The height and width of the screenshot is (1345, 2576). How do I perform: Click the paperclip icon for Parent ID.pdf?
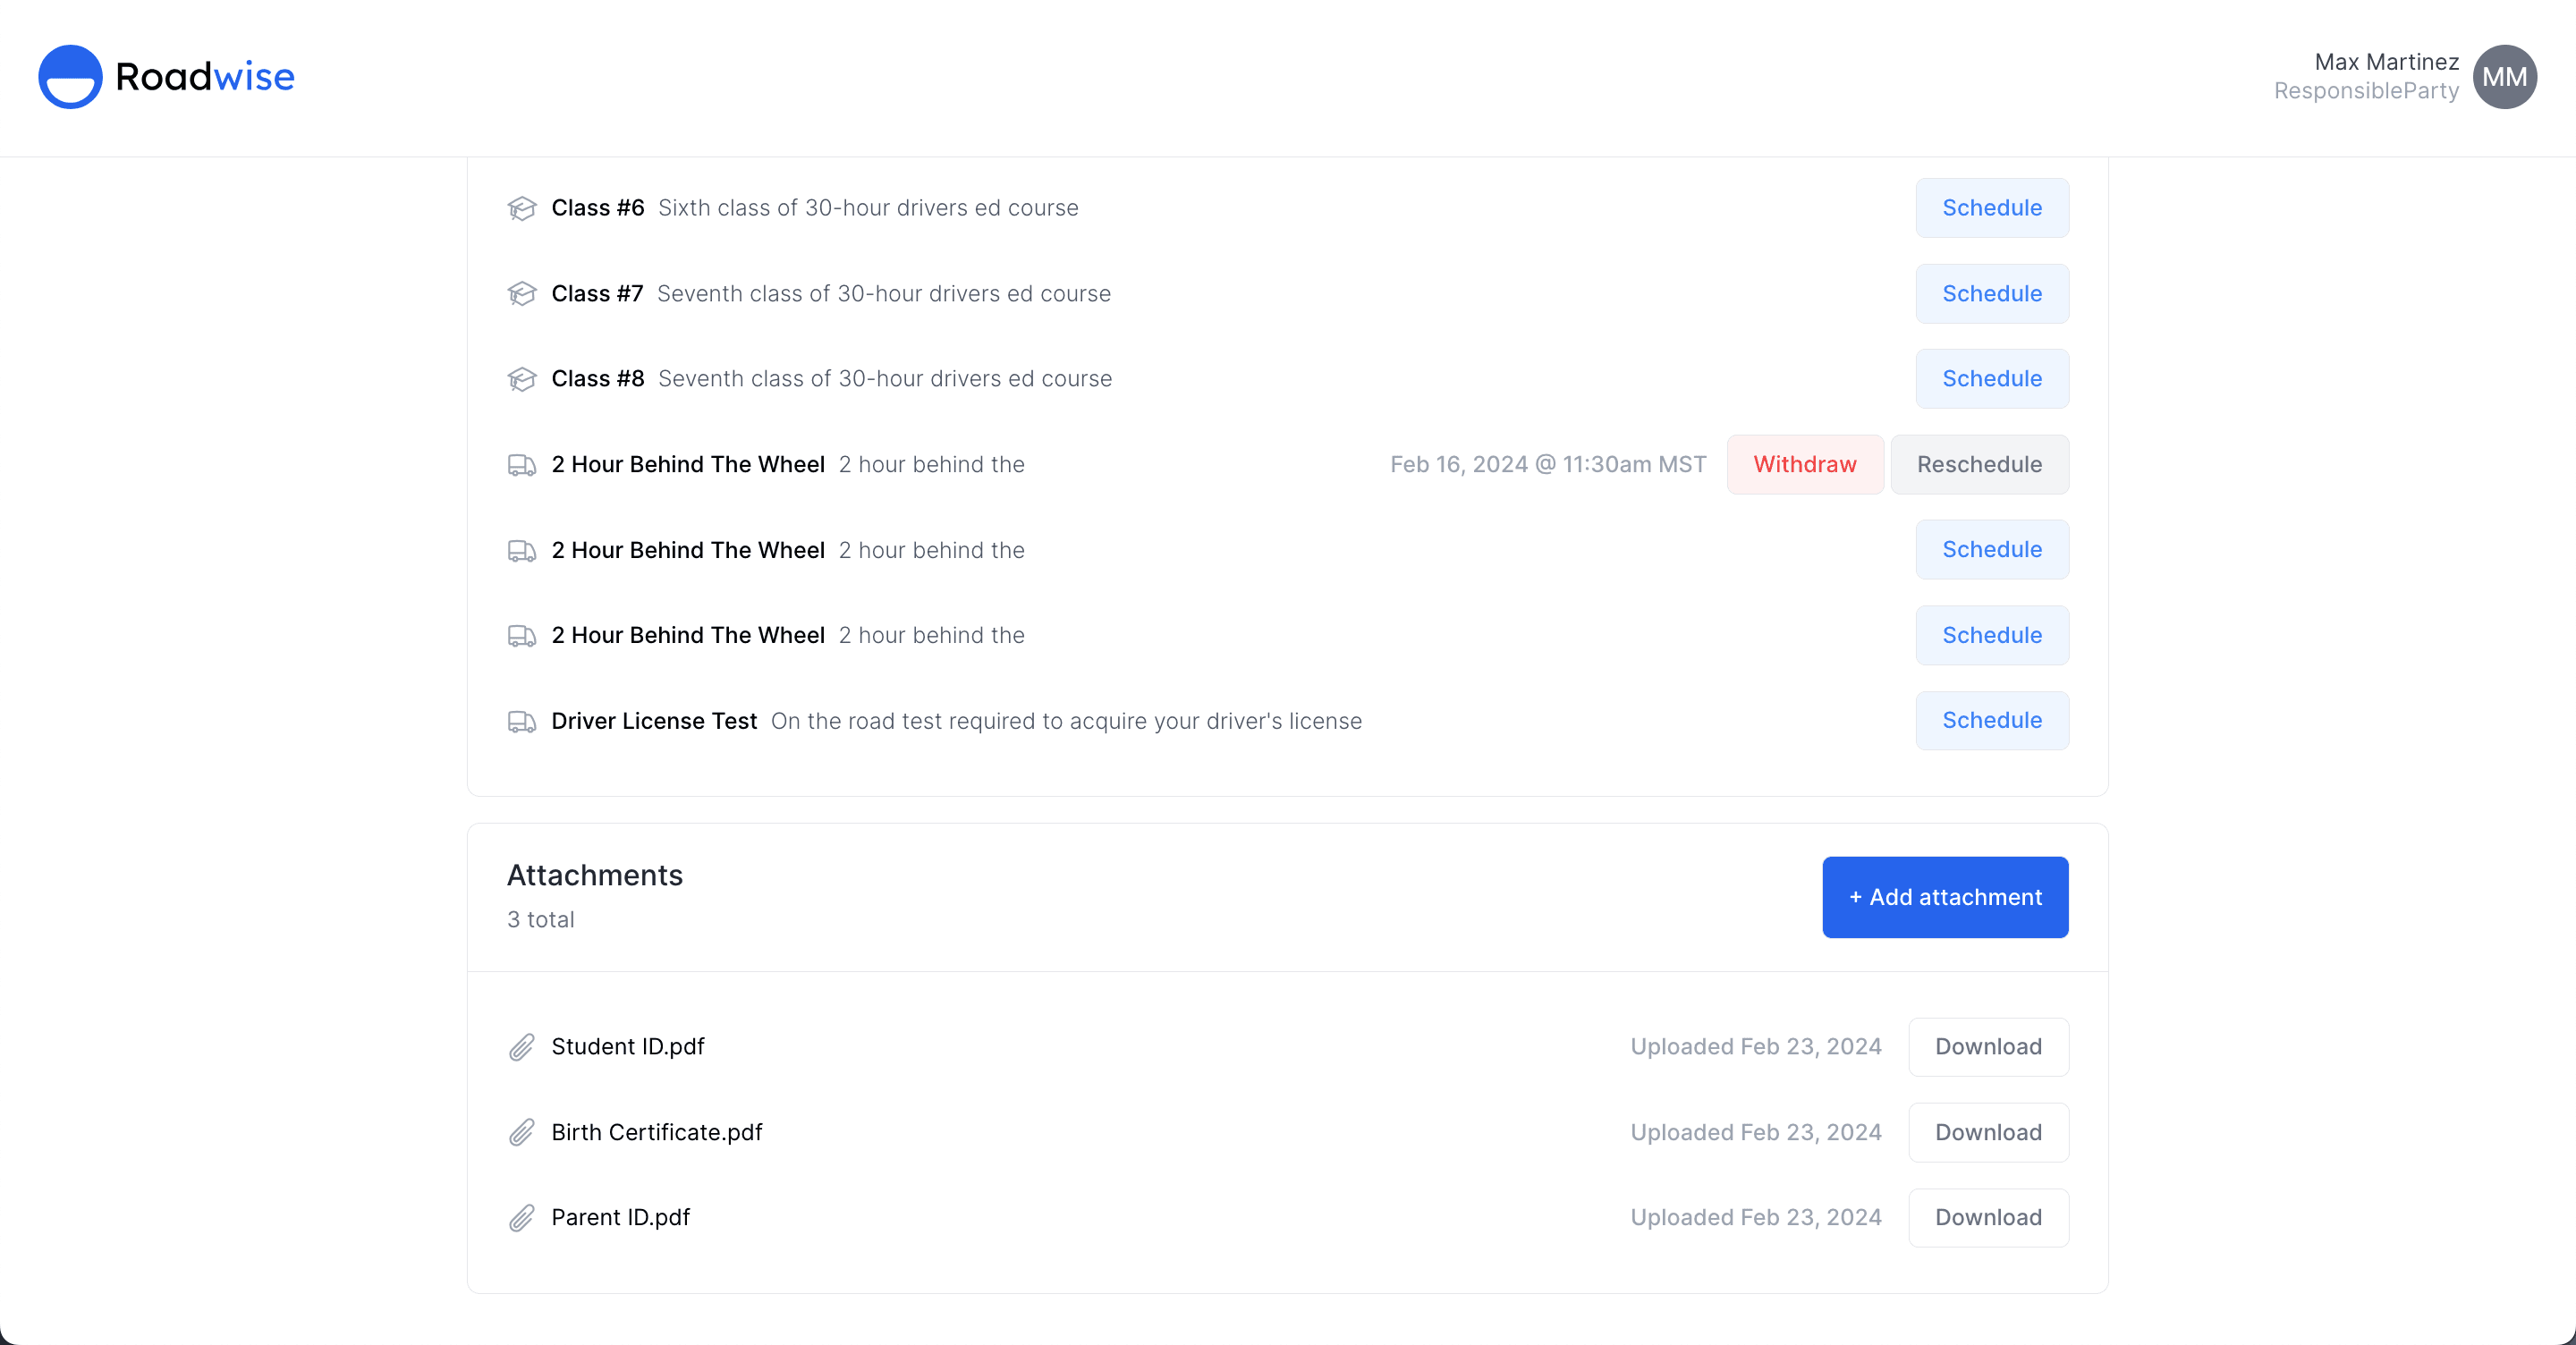tap(522, 1217)
